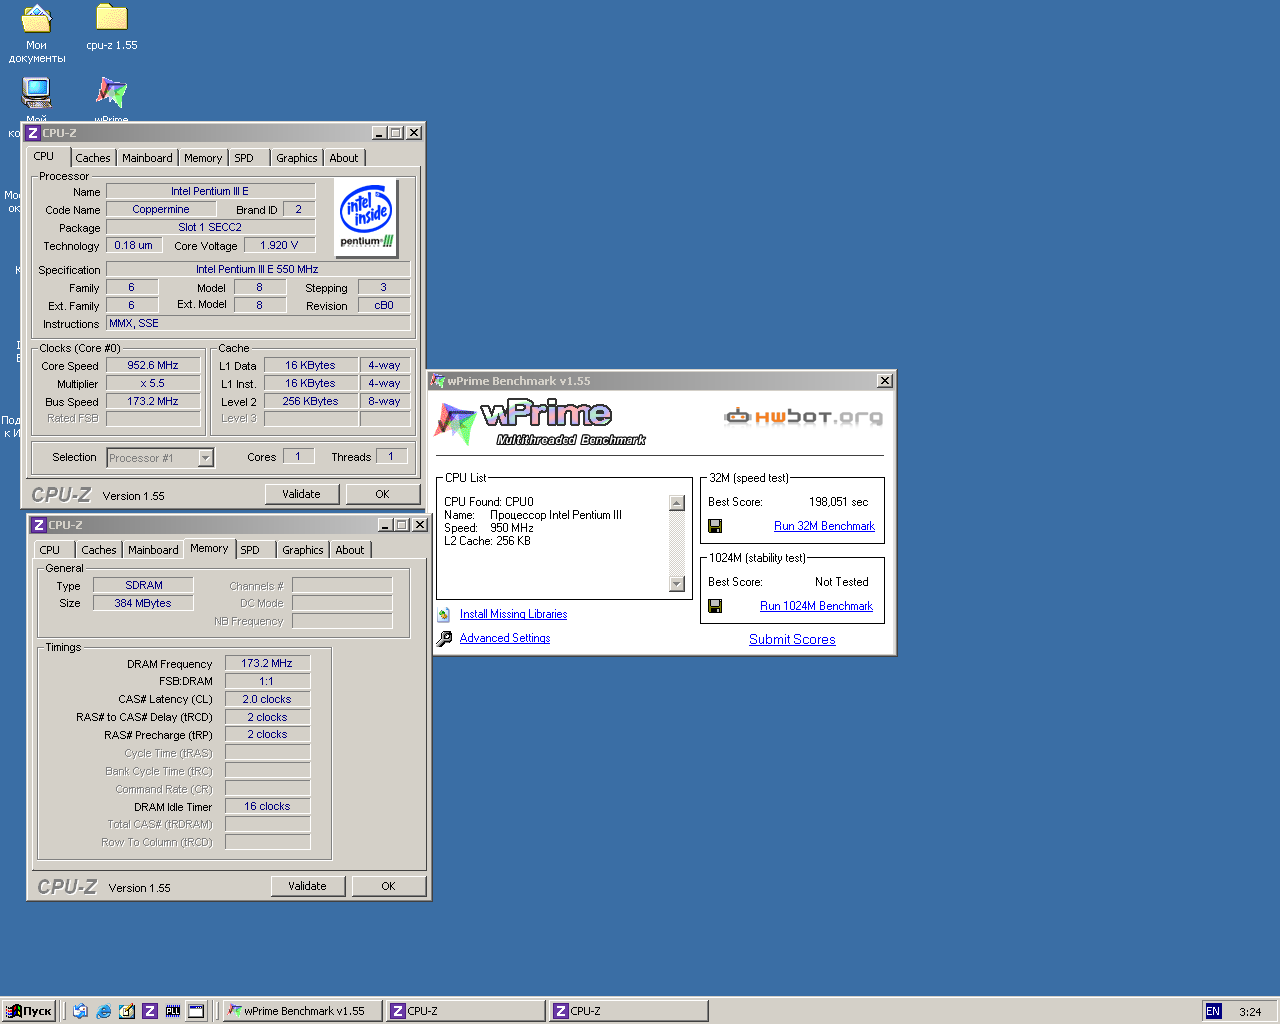
Task: Switch to CPU tab in lower CPU-Z window
Action: click(x=50, y=550)
